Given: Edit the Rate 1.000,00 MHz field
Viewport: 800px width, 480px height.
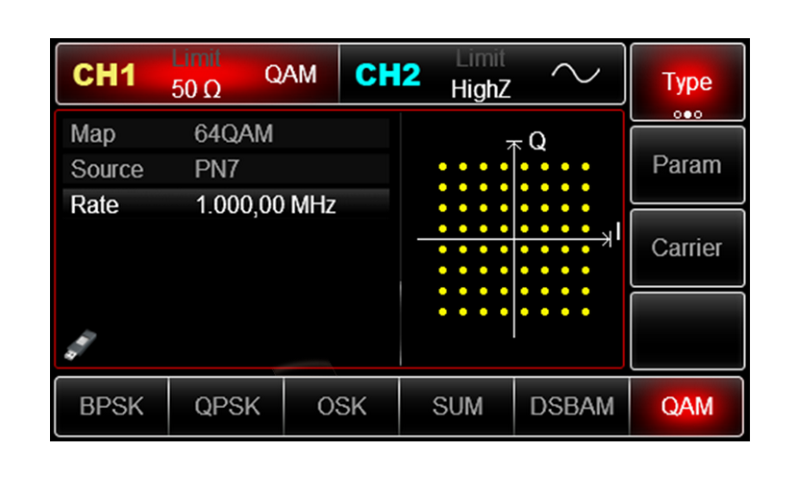Looking at the screenshot, I should click(225, 205).
